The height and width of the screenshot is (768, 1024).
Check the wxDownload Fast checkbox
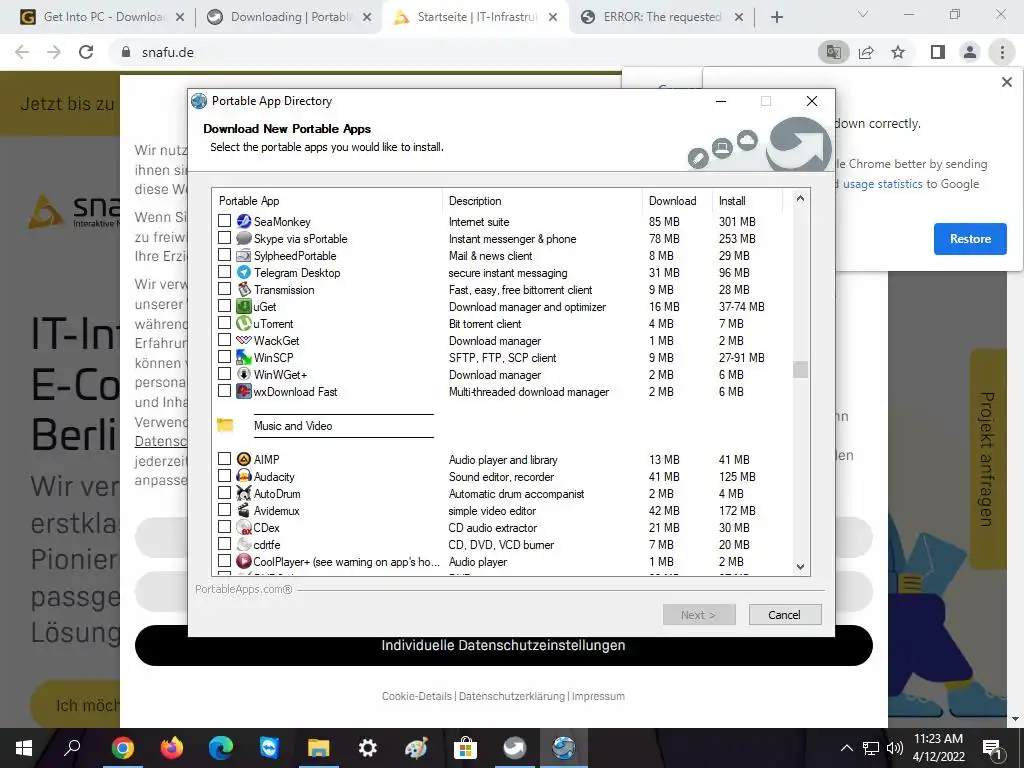click(224, 391)
